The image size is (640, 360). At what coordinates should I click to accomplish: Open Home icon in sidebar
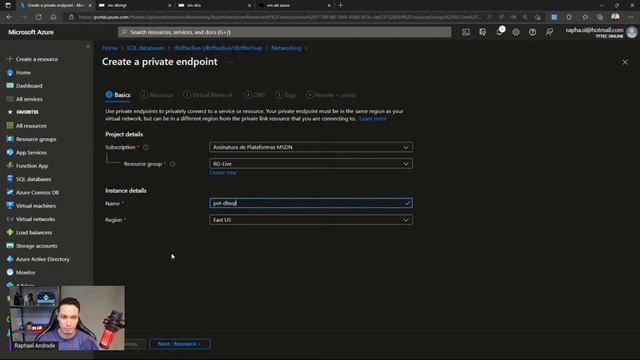point(10,72)
